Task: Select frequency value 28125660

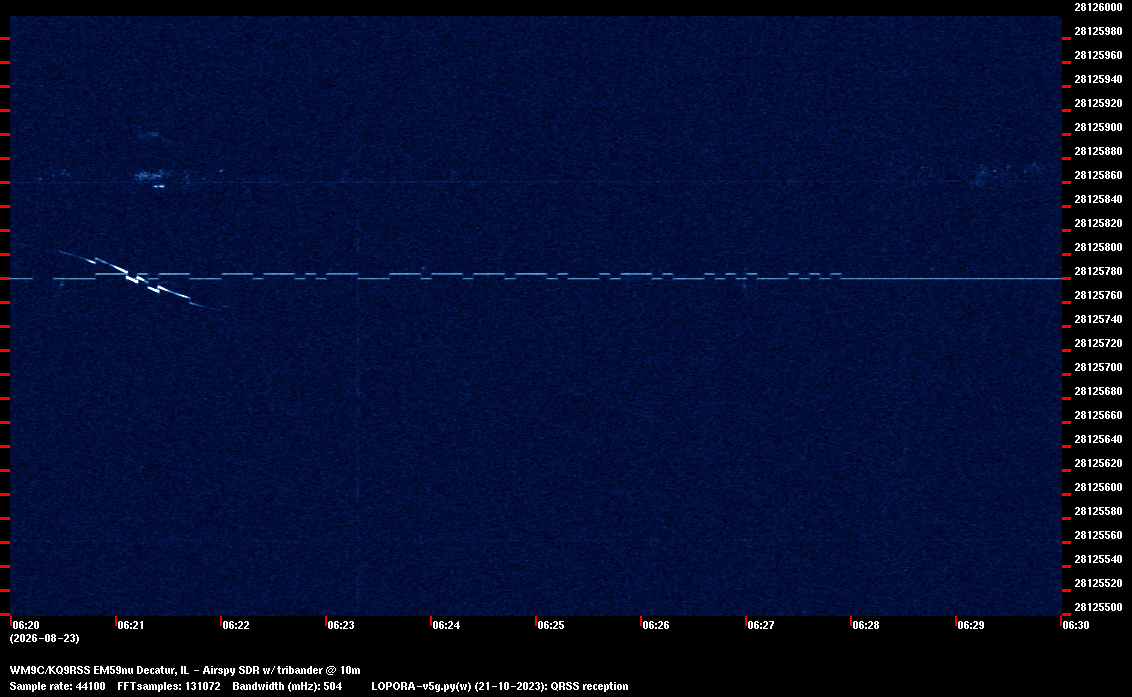Action: tap(1098, 415)
